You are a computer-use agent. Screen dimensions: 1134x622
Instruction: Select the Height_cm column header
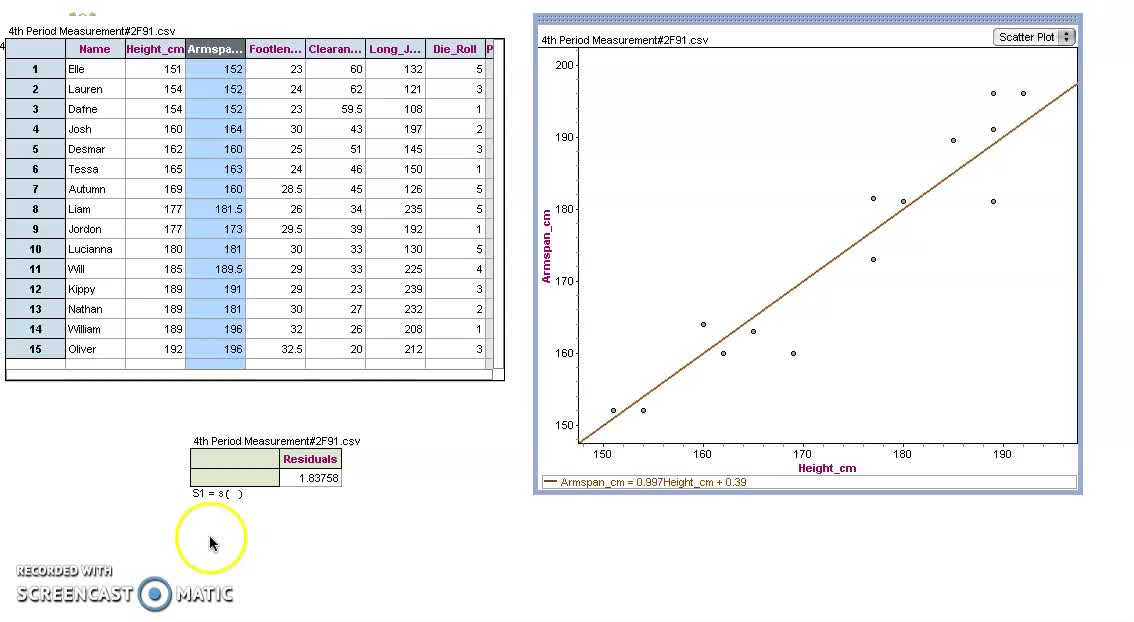point(154,48)
